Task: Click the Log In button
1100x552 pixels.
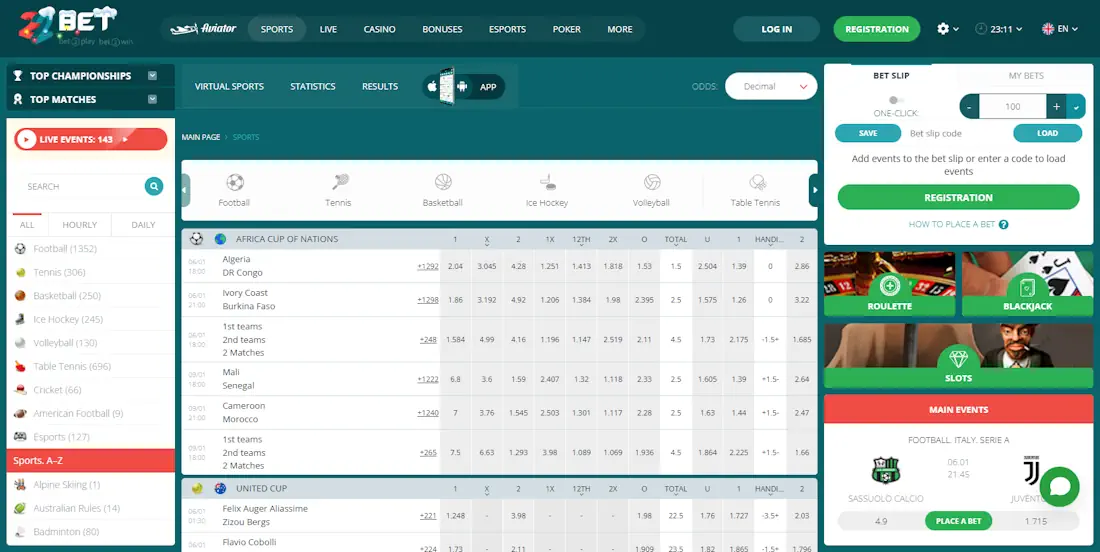Action: click(777, 29)
